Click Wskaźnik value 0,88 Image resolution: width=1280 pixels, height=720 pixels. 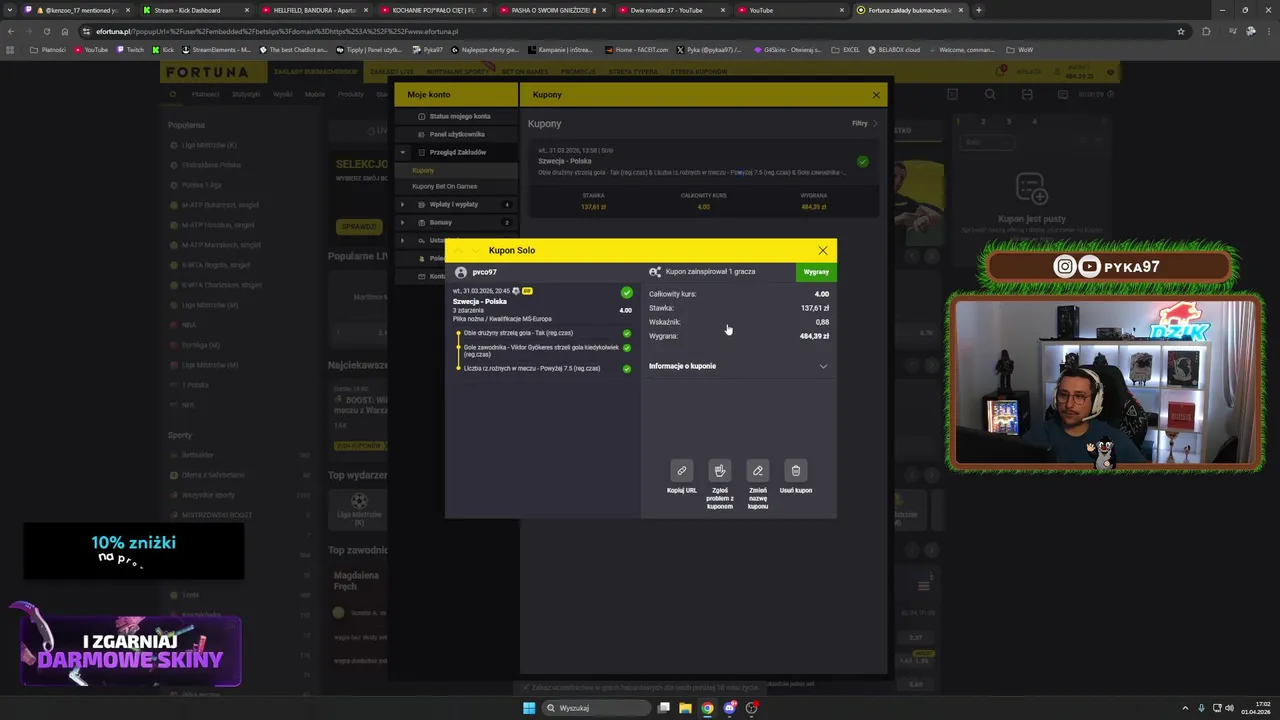pos(822,322)
